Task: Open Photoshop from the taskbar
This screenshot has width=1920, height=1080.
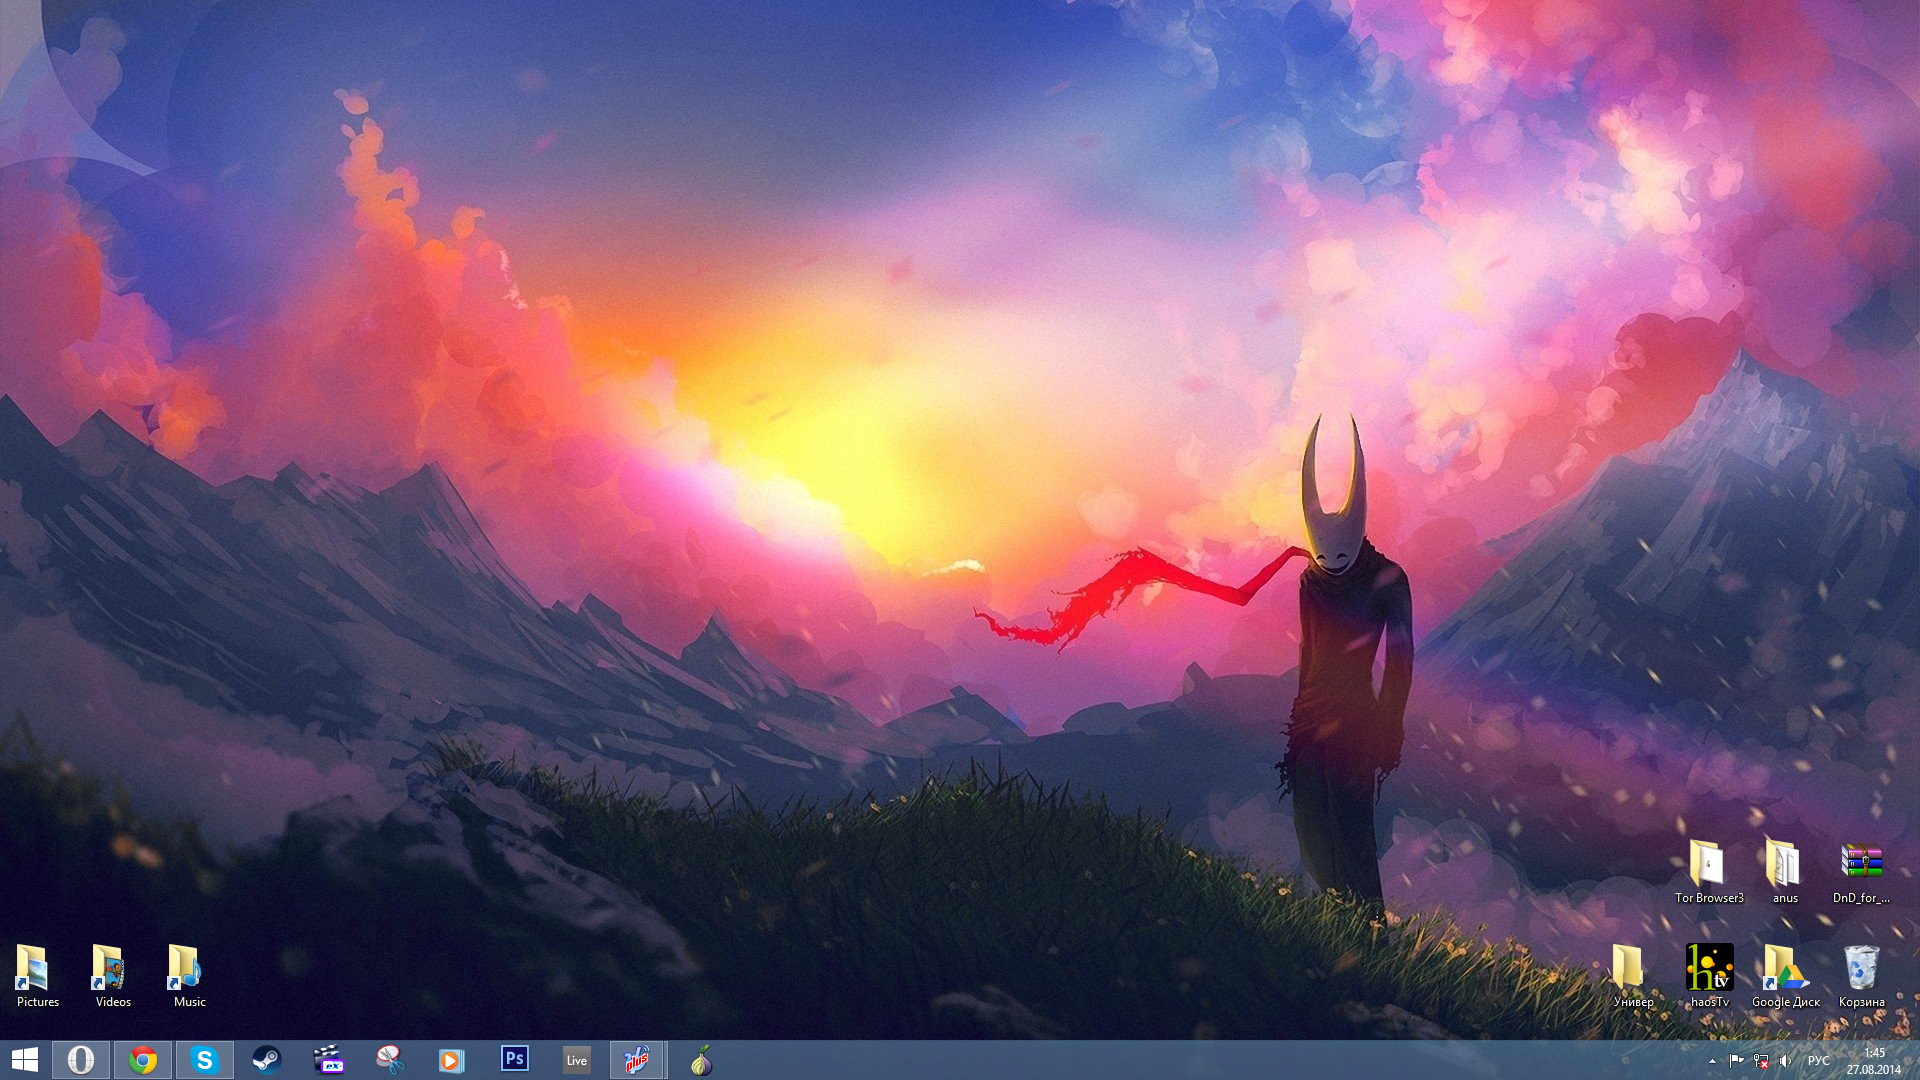Action: point(515,1059)
